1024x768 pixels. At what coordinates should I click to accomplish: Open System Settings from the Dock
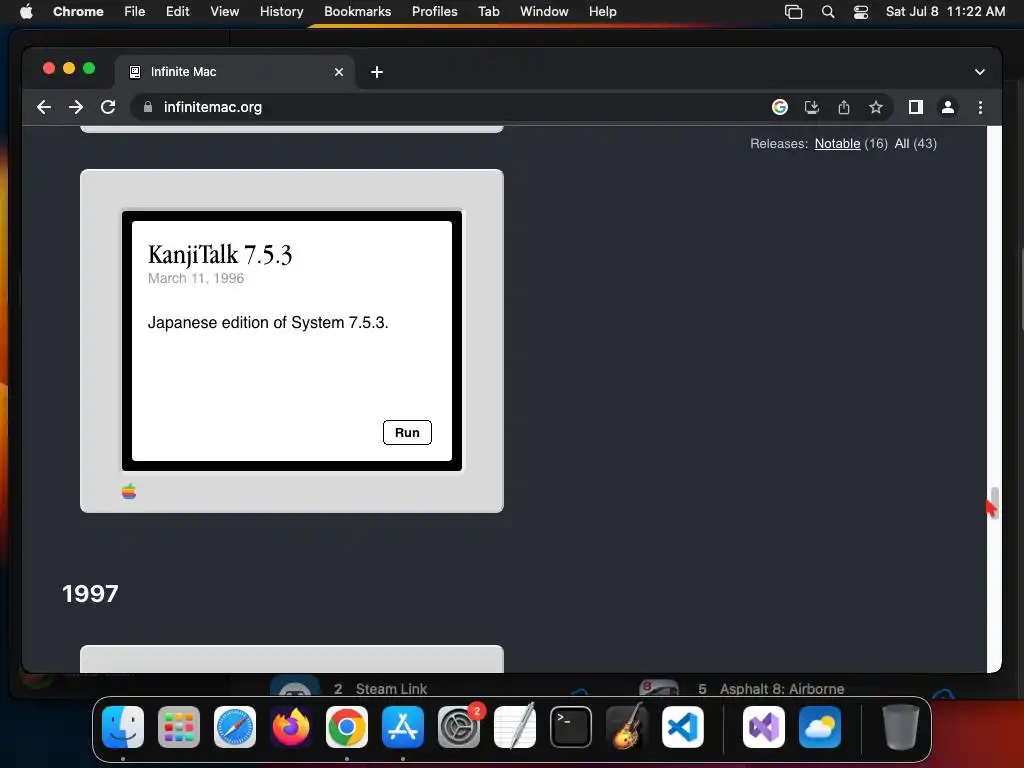pos(459,727)
